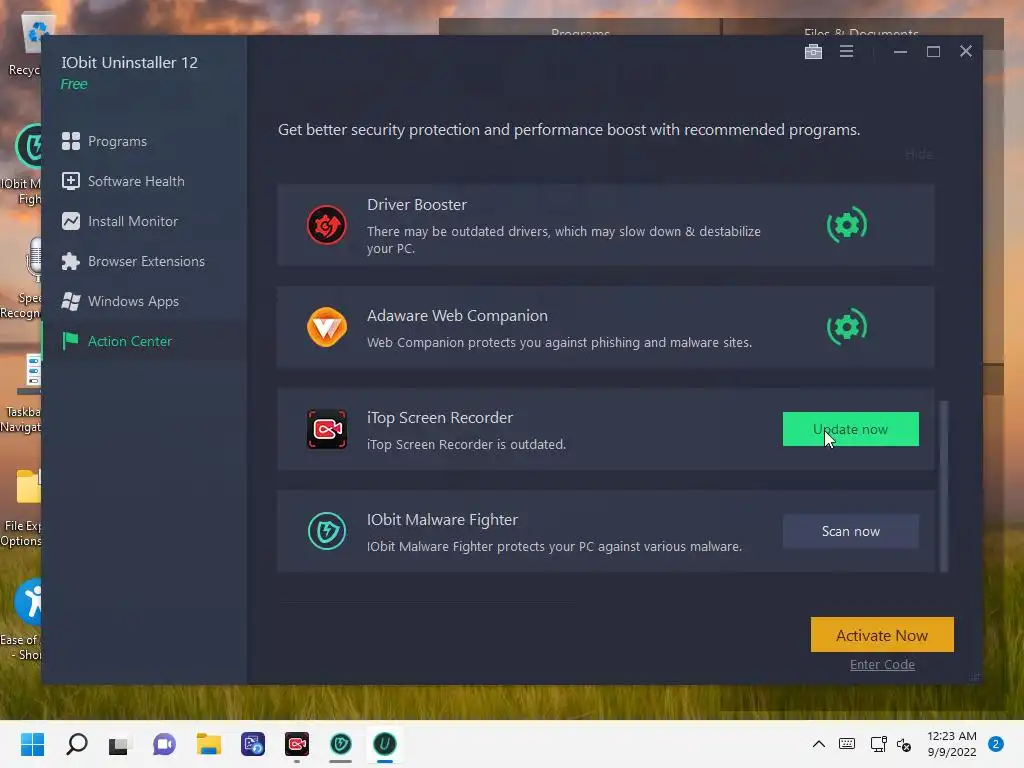Open the hamburger options menu
Image resolution: width=1024 pixels, height=768 pixels.
click(846, 51)
